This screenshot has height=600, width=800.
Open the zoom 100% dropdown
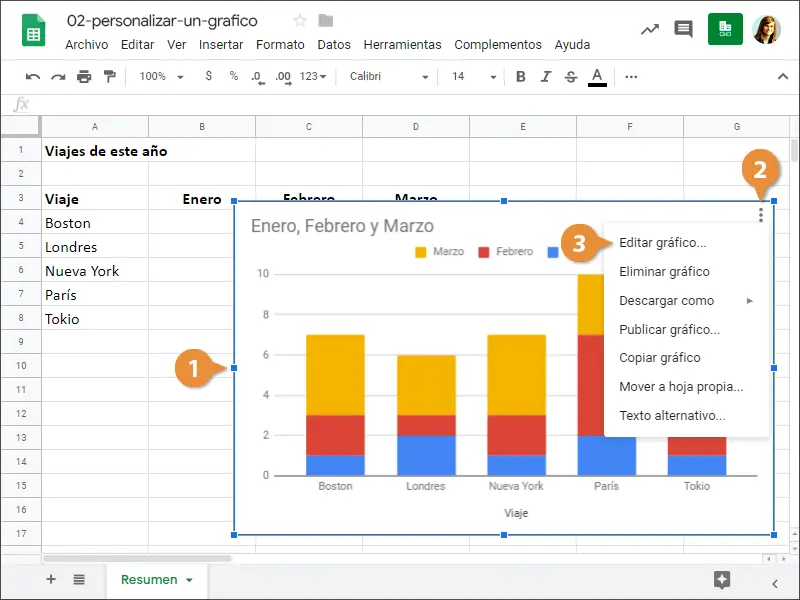pos(161,77)
